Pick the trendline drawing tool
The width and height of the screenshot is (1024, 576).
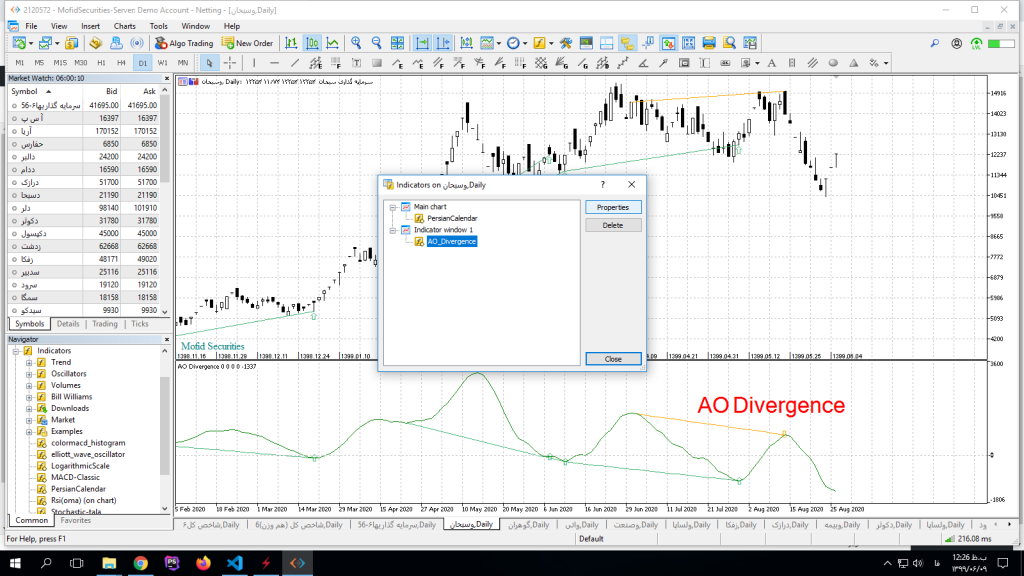[x=293, y=63]
